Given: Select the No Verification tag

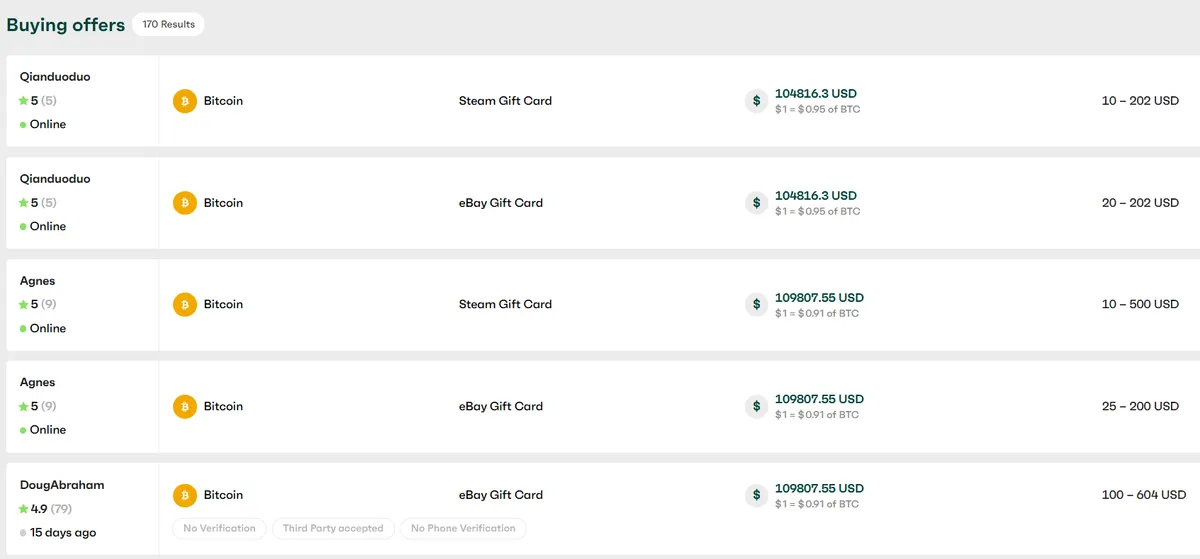Looking at the screenshot, I should (x=219, y=528).
